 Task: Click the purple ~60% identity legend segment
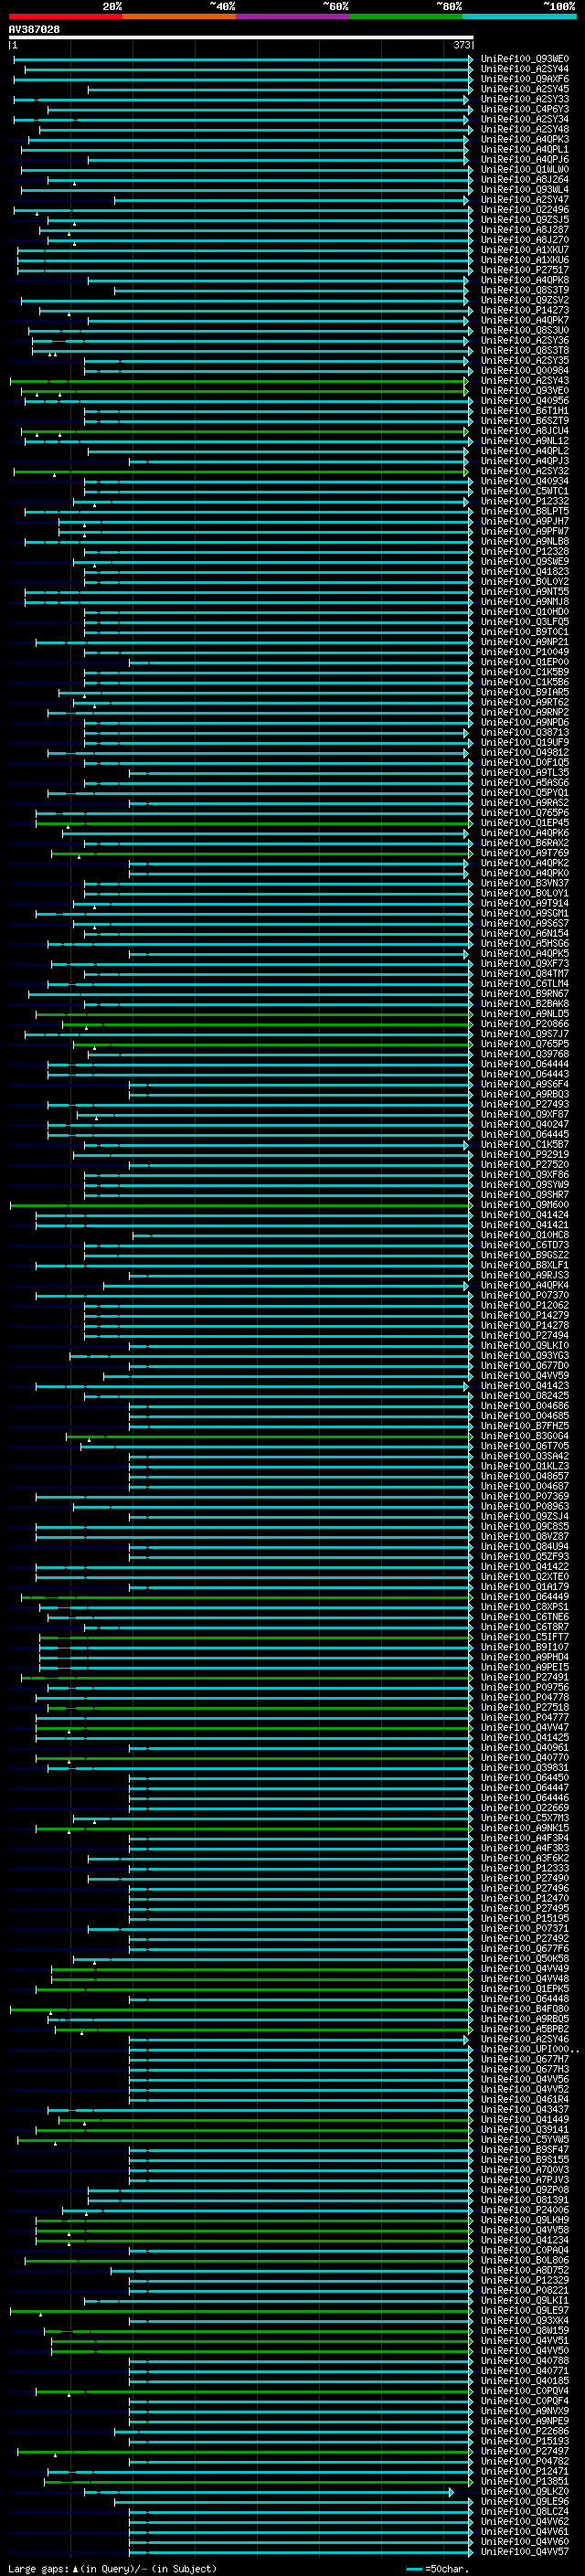292,16
